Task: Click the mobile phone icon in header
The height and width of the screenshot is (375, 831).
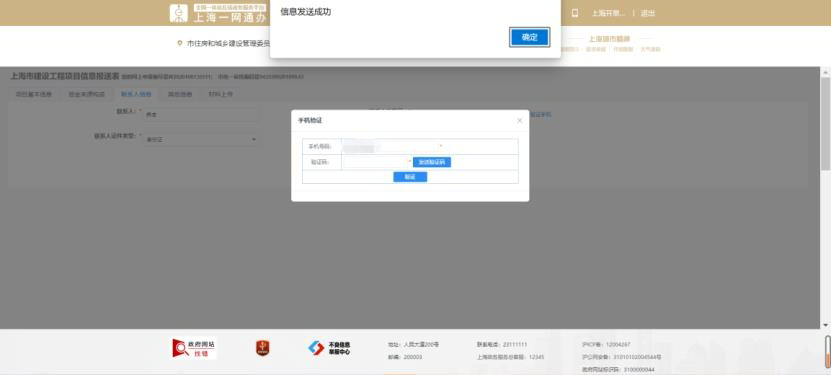Action: coord(575,13)
